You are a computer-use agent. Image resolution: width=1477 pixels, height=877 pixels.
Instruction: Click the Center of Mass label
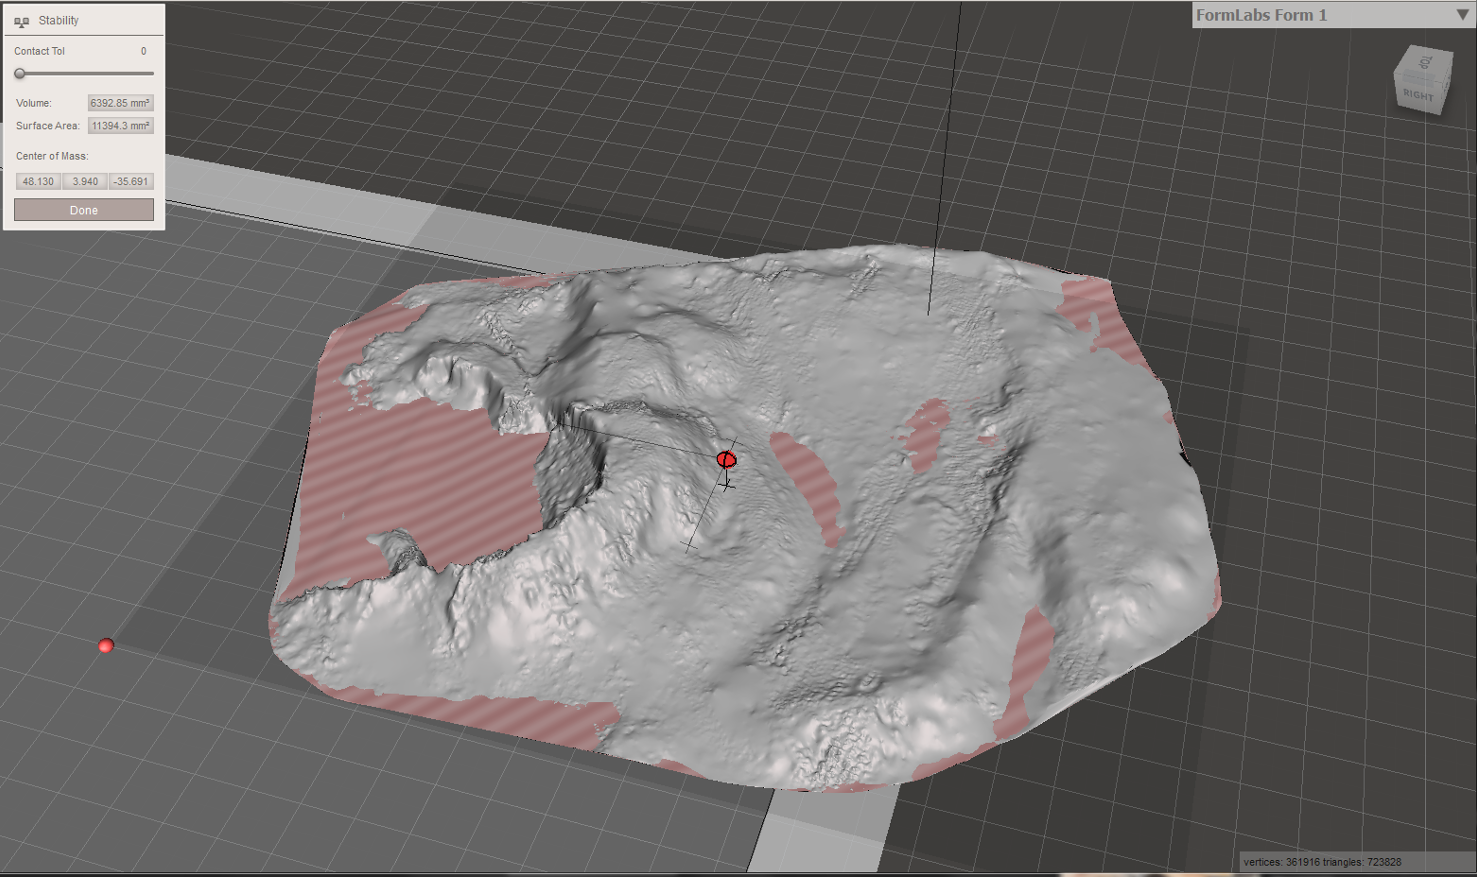click(52, 156)
